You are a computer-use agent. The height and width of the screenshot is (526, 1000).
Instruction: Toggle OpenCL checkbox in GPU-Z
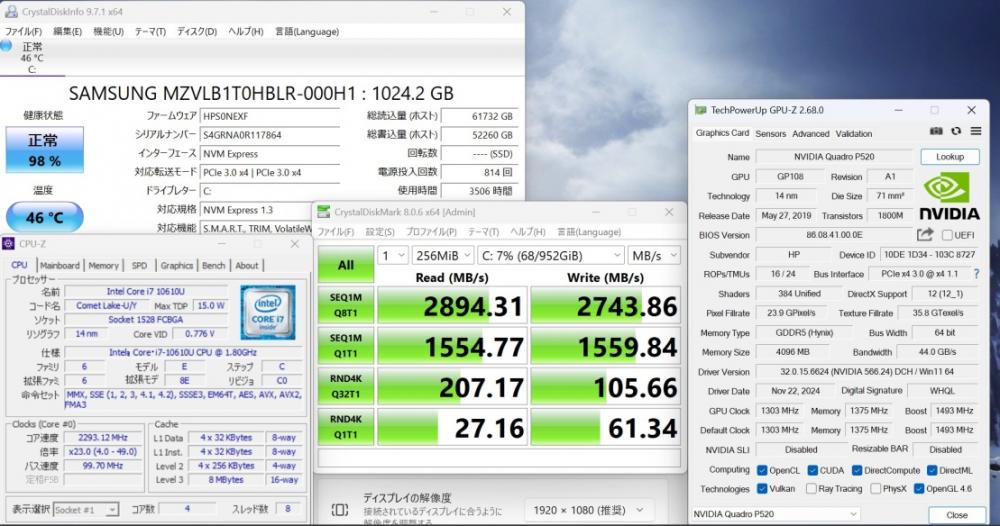click(x=761, y=471)
